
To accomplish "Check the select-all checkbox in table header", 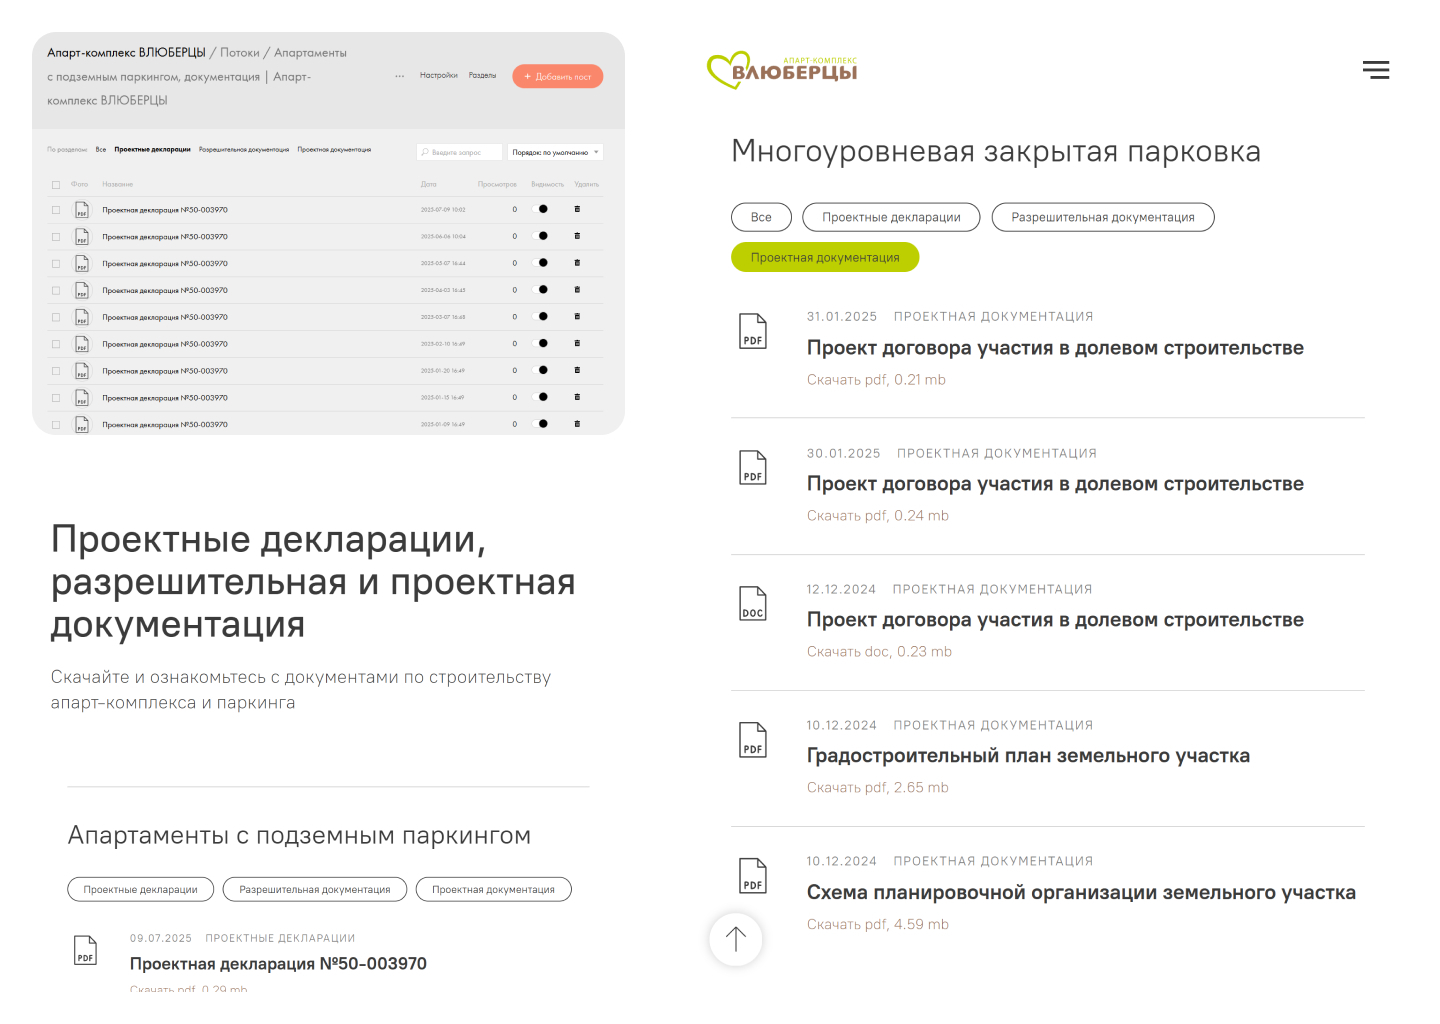I will [x=56, y=184].
